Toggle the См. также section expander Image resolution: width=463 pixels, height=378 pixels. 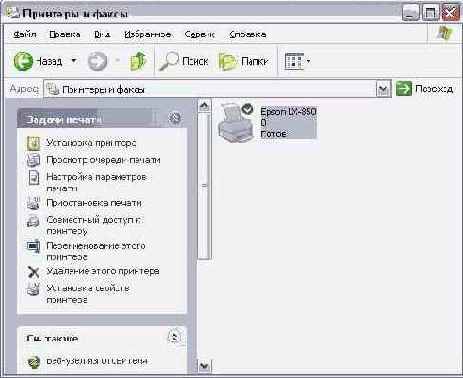point(174,337)
